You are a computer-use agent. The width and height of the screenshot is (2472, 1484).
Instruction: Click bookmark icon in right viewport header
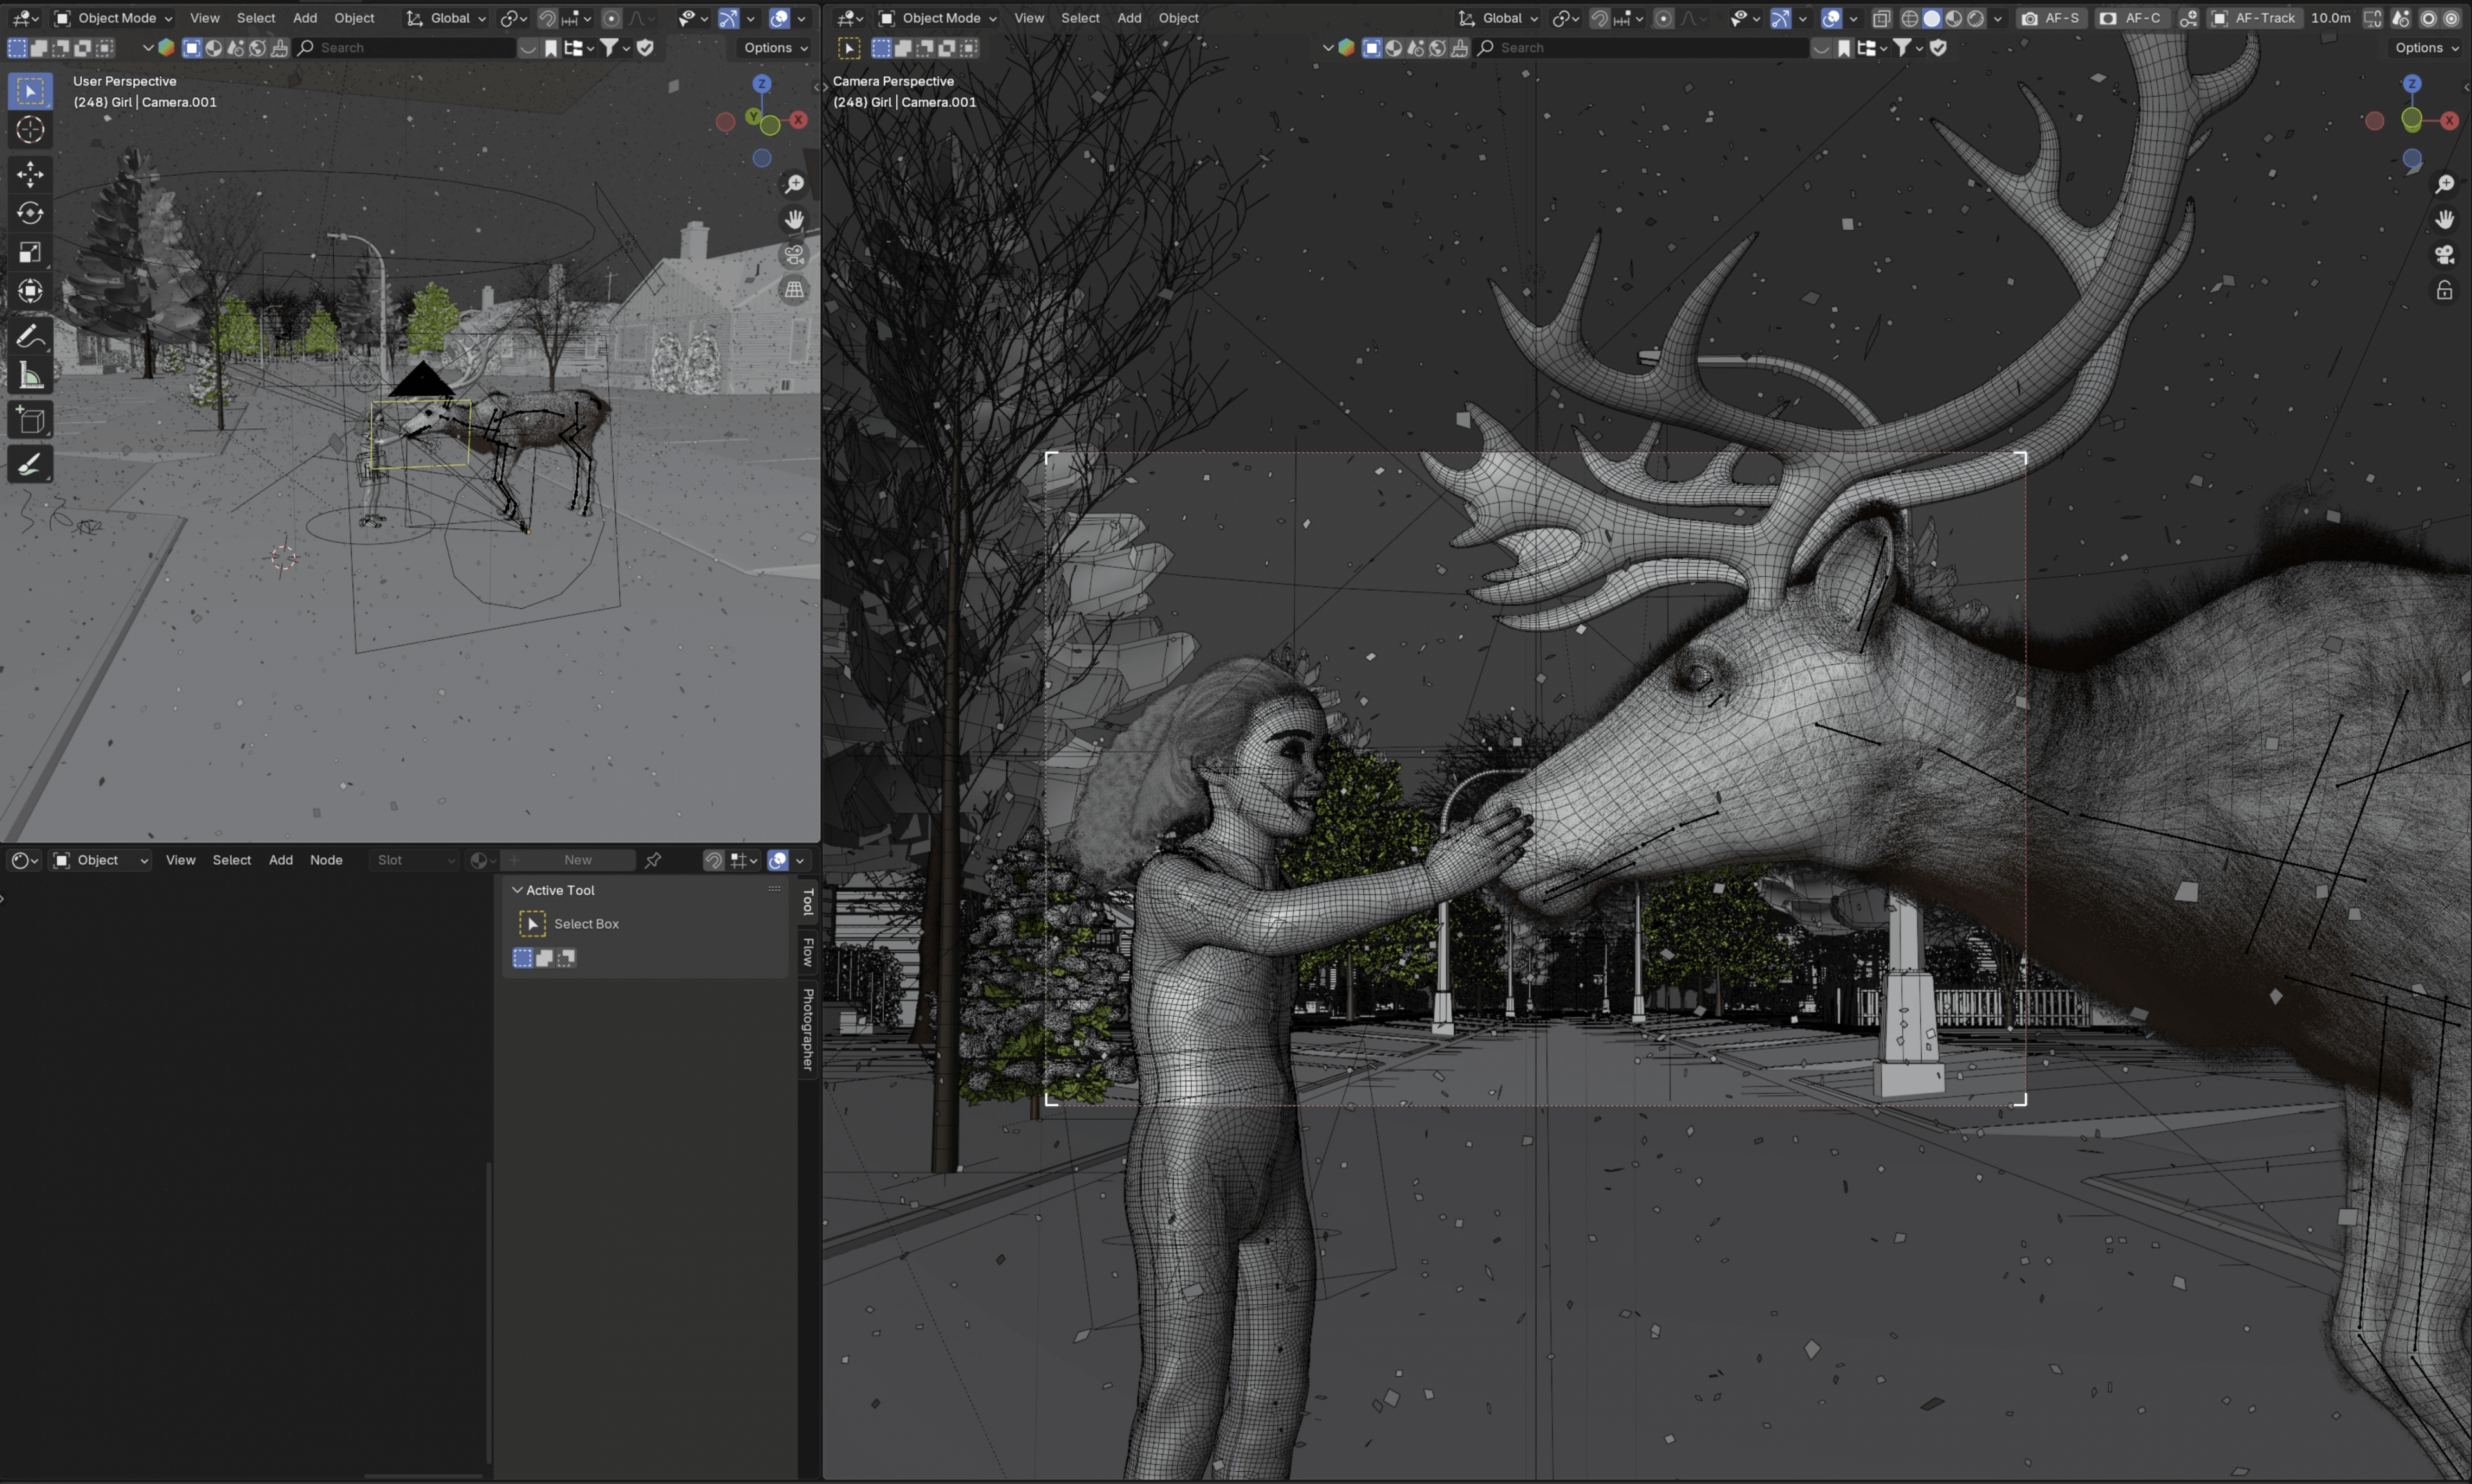click(1843, 47)
